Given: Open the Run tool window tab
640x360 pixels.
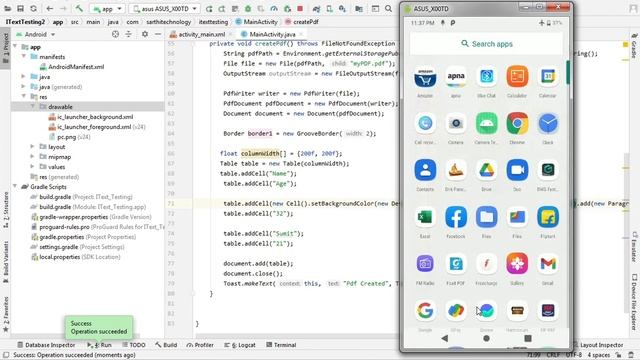Looking at the screenshot, I should 99,345.
